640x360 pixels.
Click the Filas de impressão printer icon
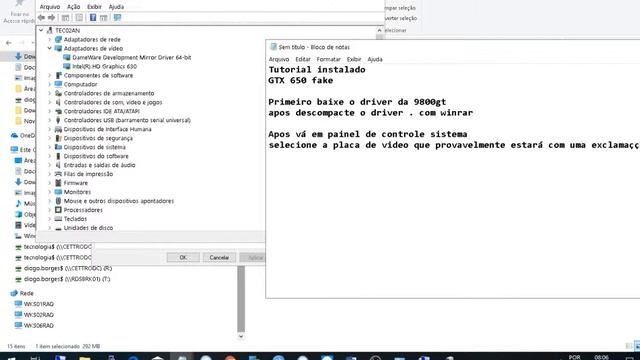tap(58, 174)
